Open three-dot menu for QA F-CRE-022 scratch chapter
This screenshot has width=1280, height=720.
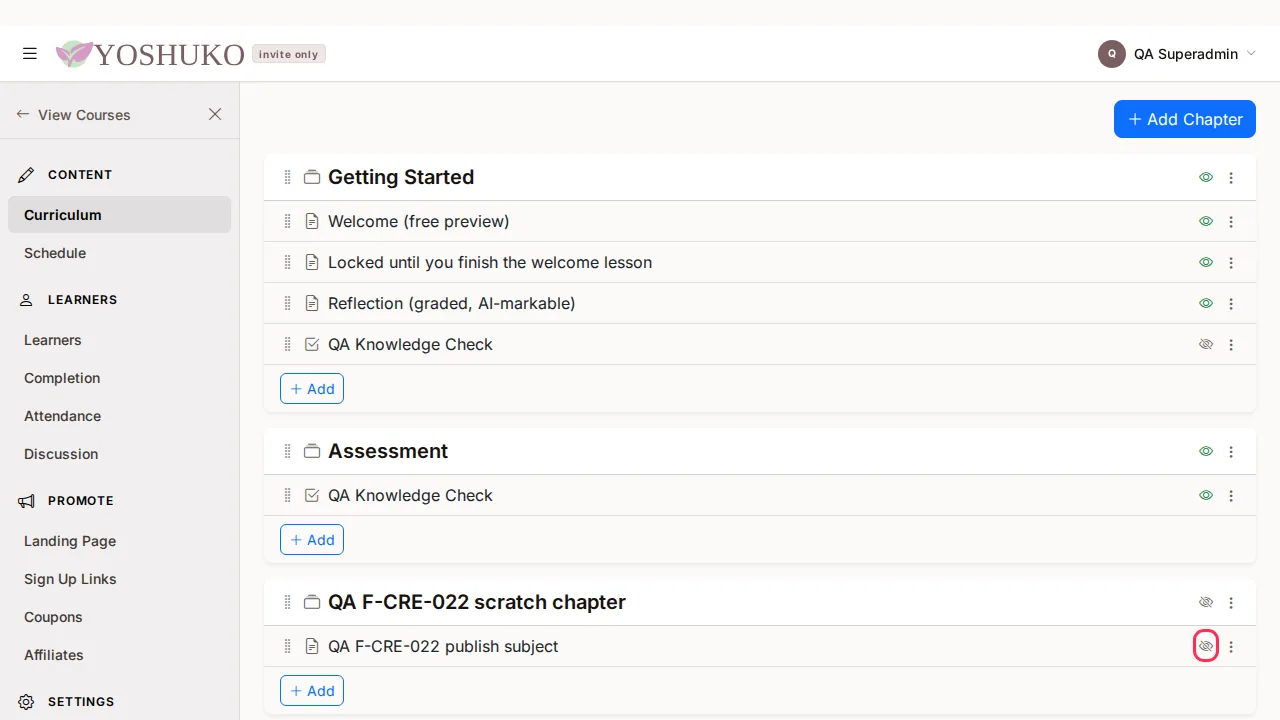pos(1231,602)
